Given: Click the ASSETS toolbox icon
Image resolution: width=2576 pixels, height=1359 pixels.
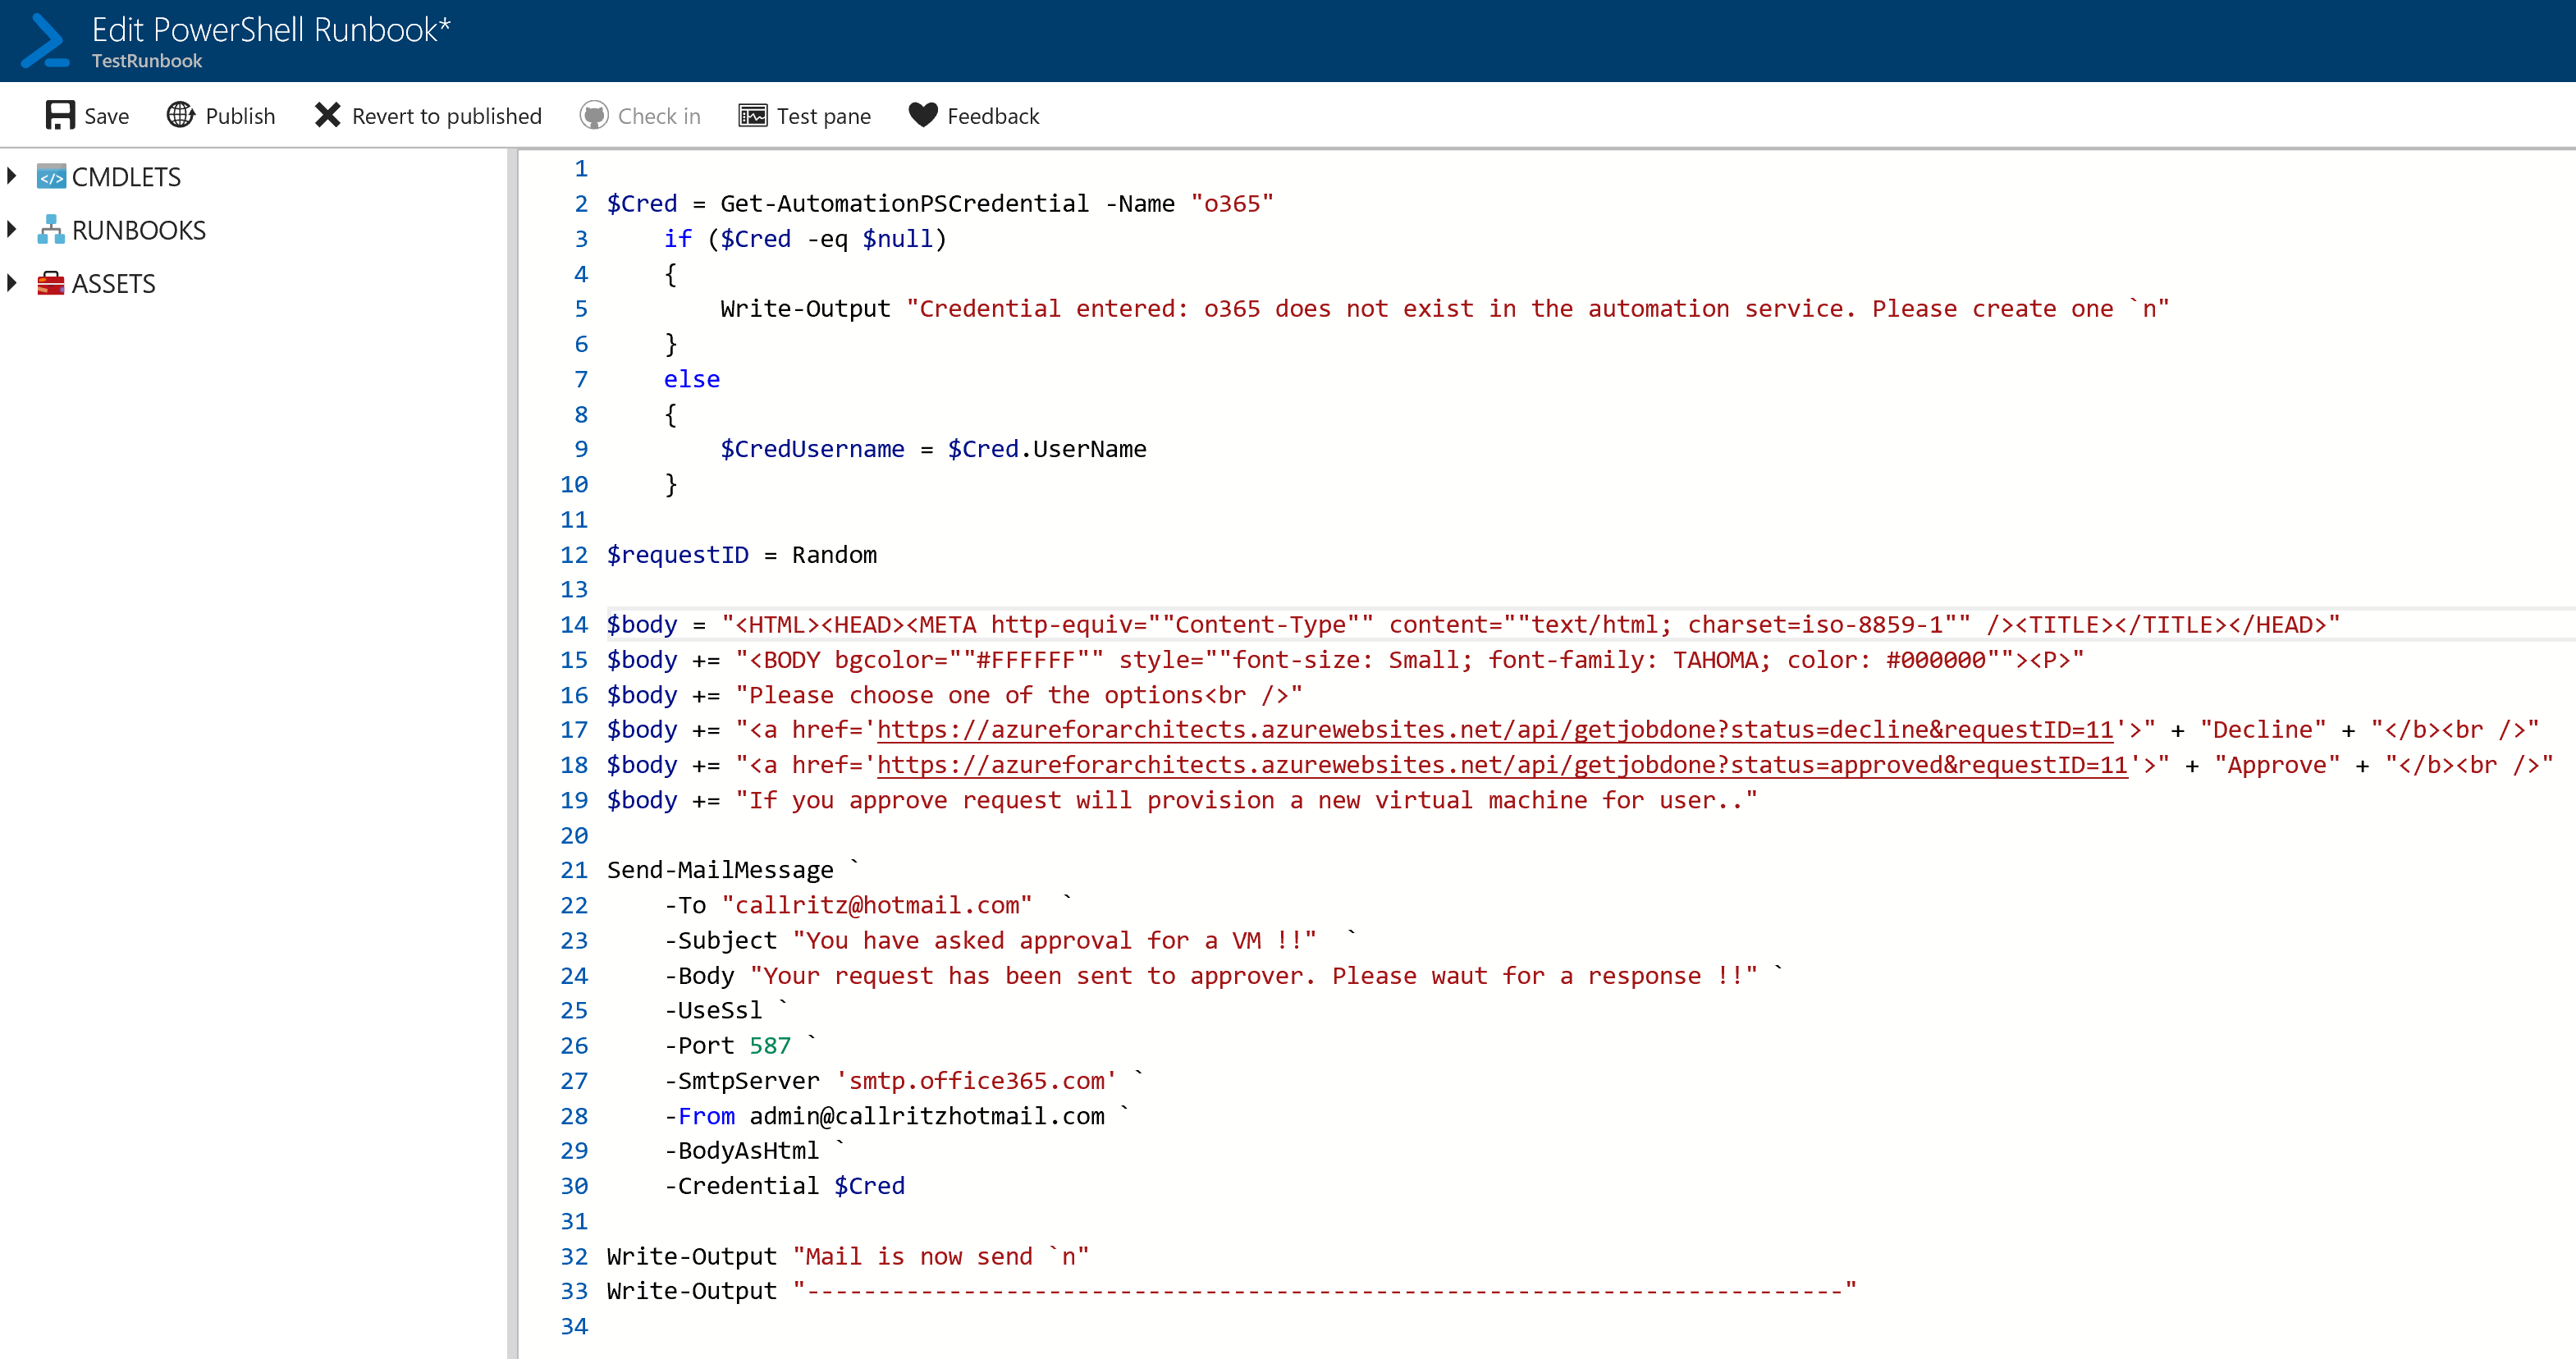Looking at the screenshot, I should [51, 284].
